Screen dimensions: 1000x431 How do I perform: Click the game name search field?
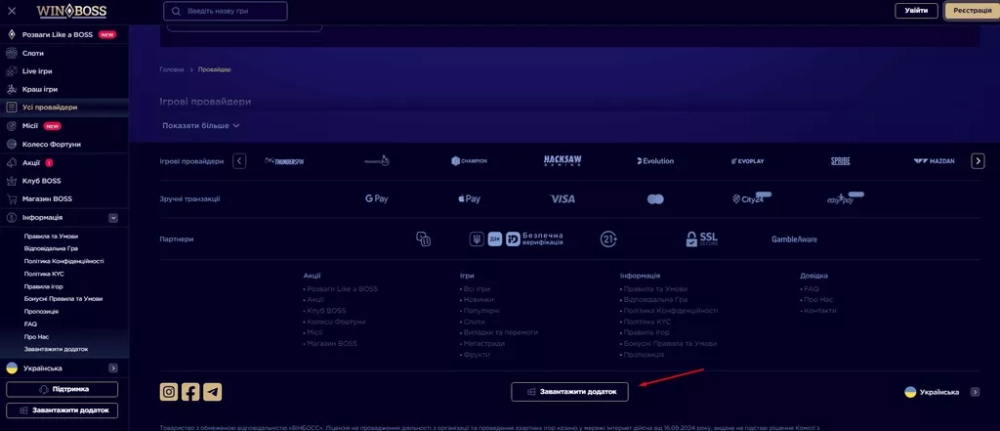pyautogui.click(x=225, y=11)
